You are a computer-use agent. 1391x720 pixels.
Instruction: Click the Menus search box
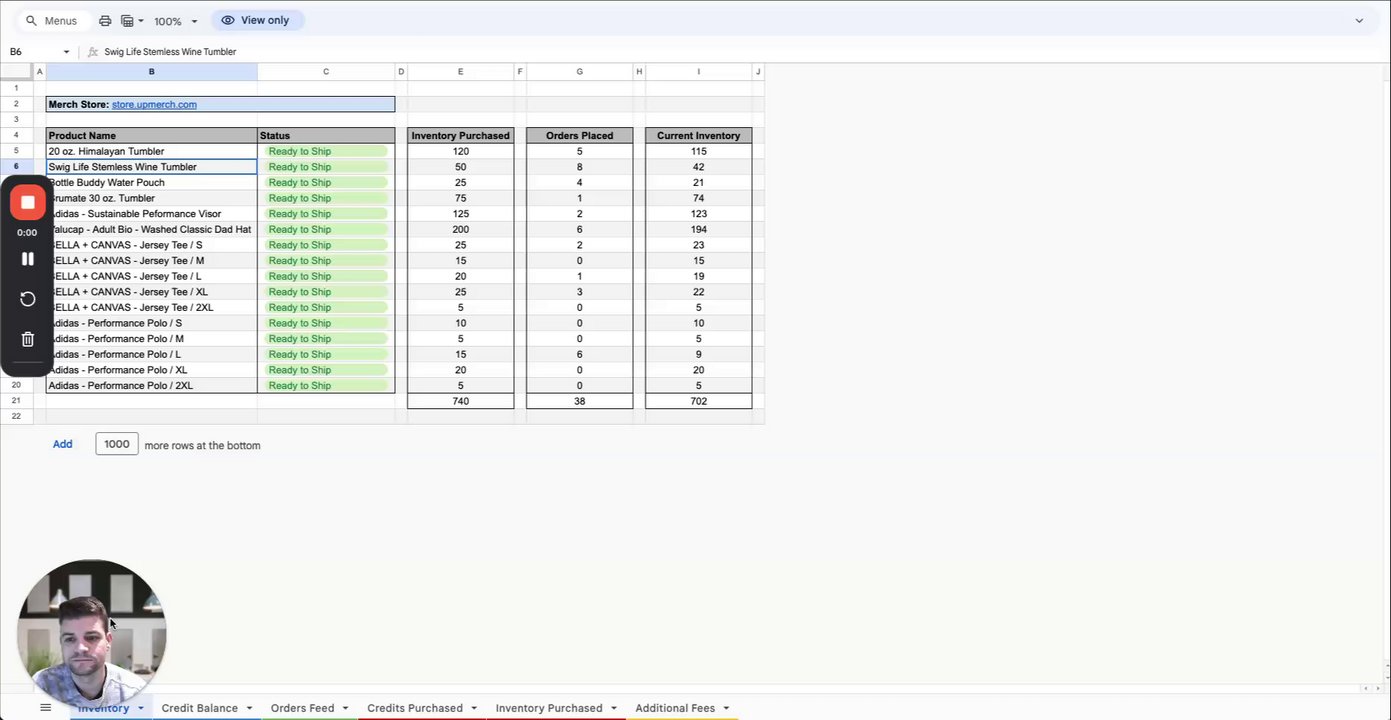[x=53, y=21]
